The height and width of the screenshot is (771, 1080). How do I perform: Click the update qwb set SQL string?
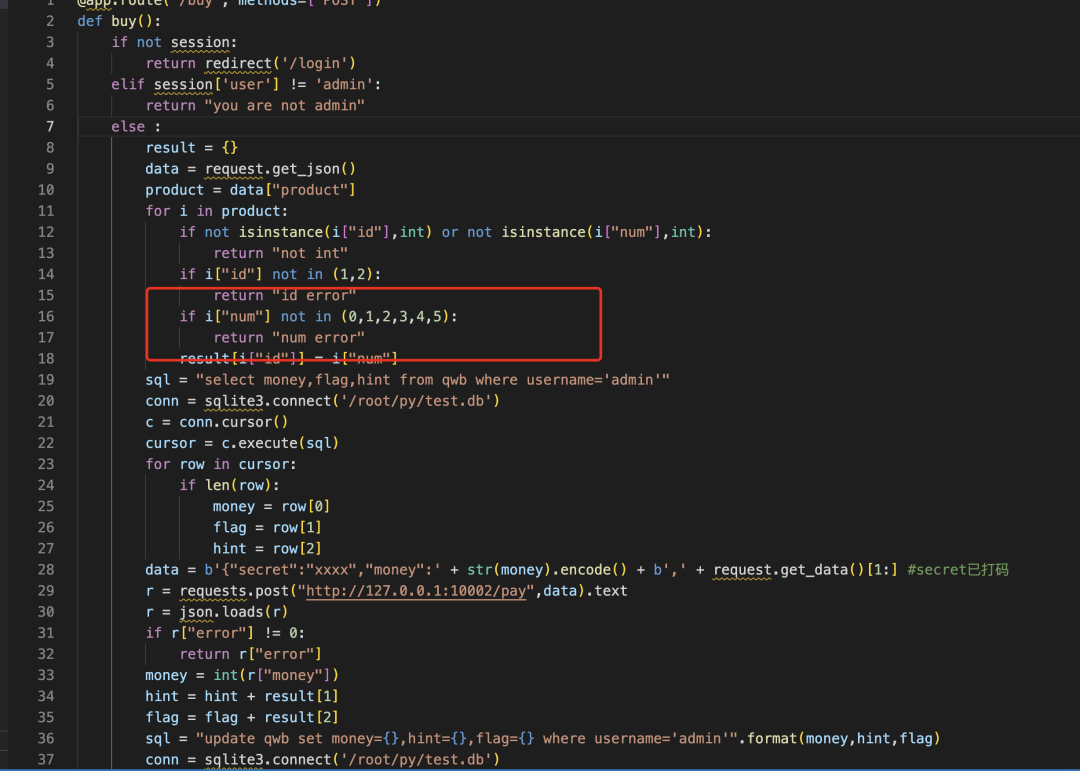click(x=468, y=739)
